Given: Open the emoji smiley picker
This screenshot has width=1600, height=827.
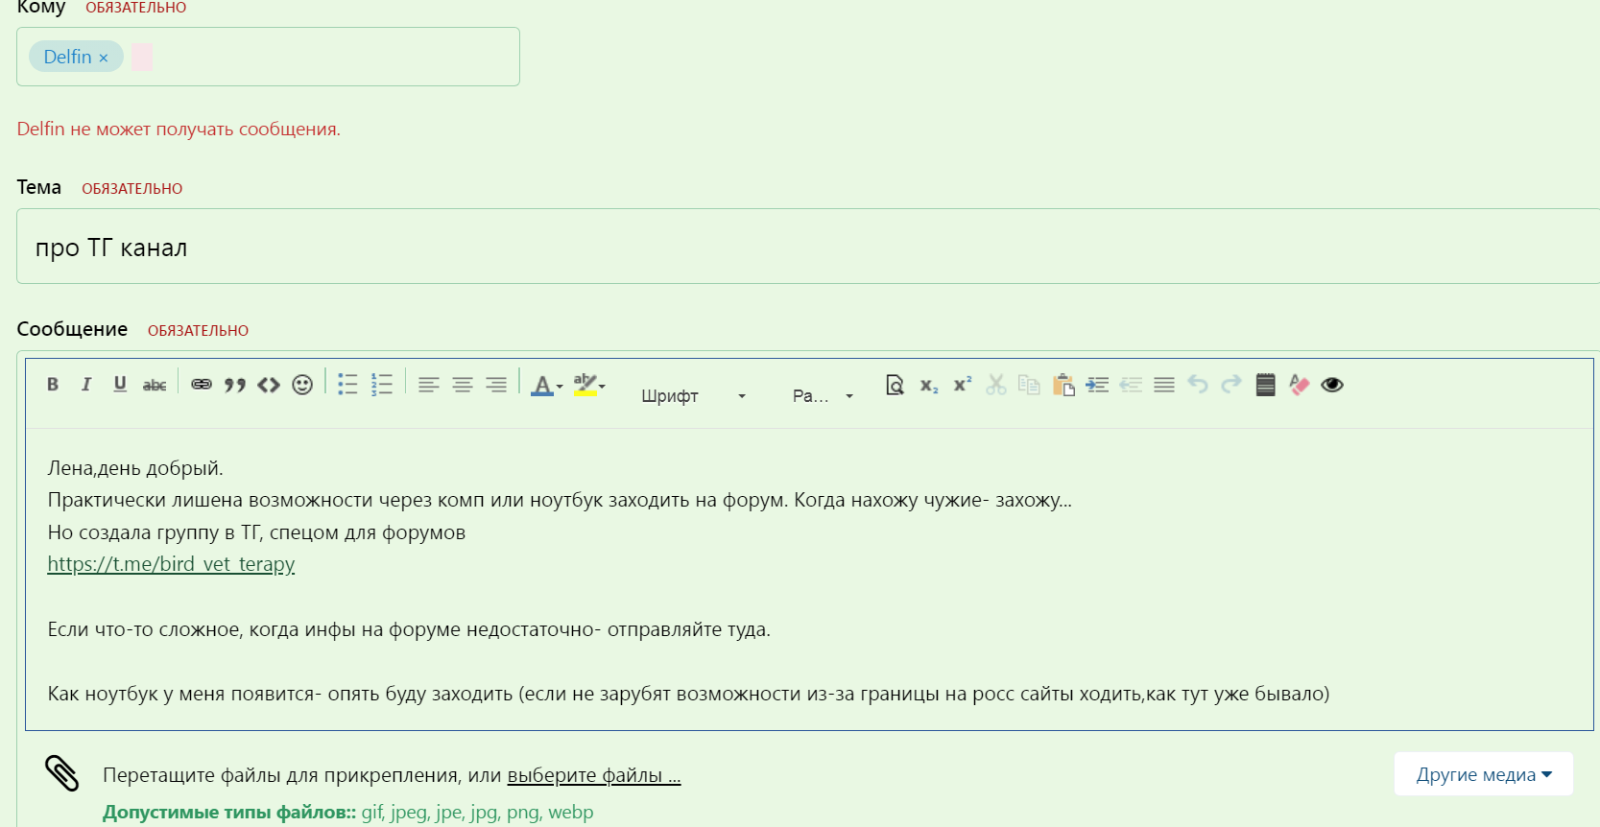Looking at the screenshot, I should coord(302,384).
